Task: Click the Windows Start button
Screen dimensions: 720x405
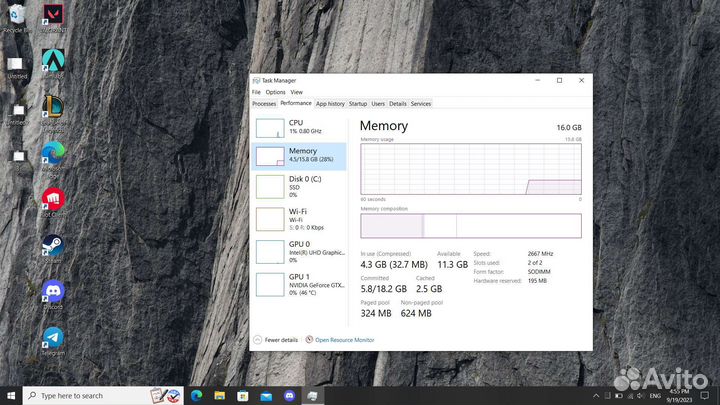Action: (11, 395)
